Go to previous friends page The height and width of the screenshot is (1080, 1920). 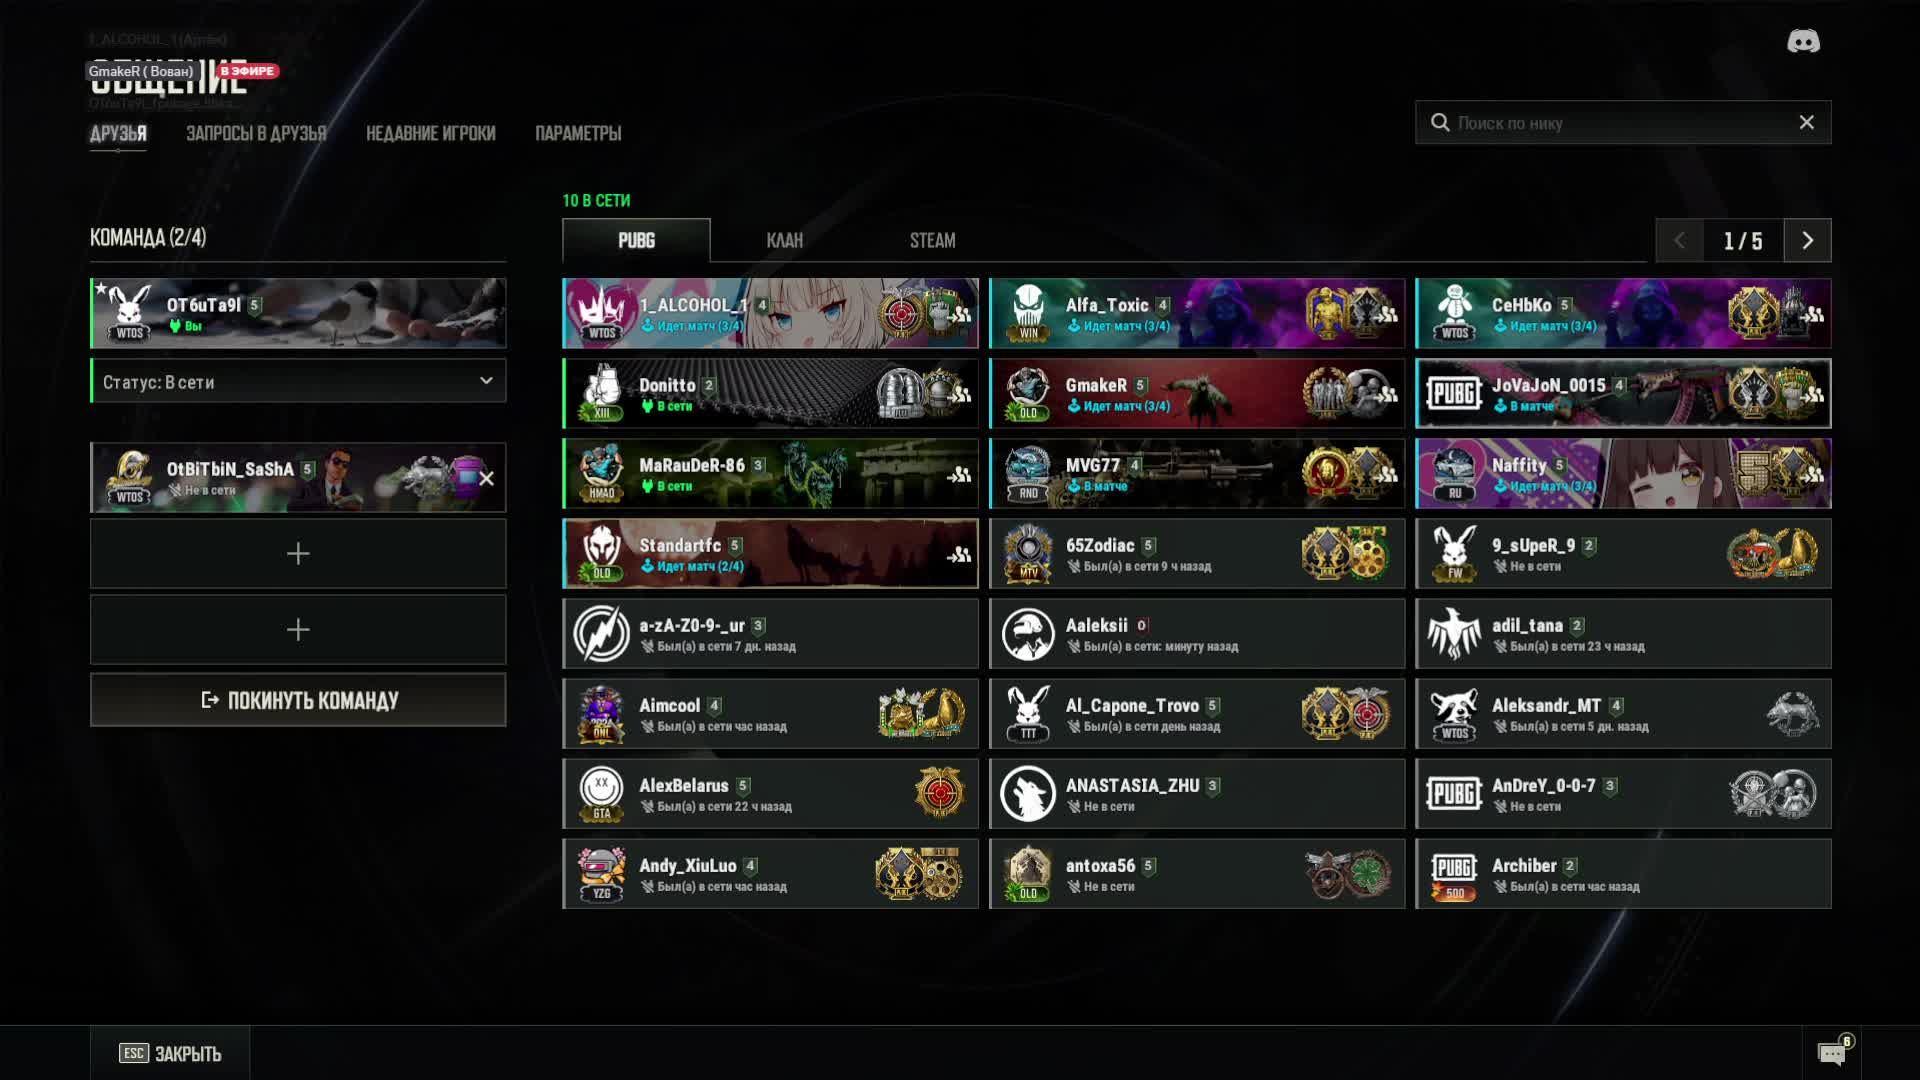(1680, 240)
